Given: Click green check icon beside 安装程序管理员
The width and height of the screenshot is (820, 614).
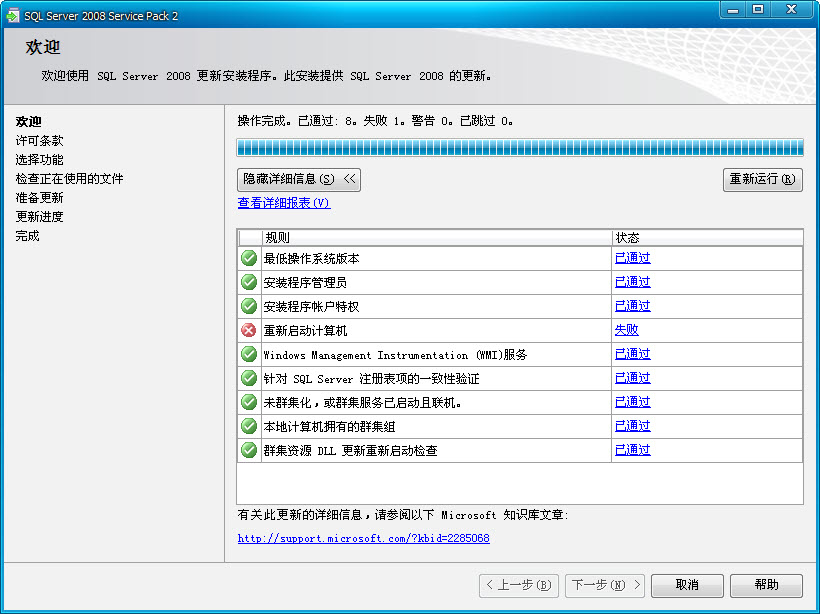Looking at the screenshot, I should pos(249,282).
